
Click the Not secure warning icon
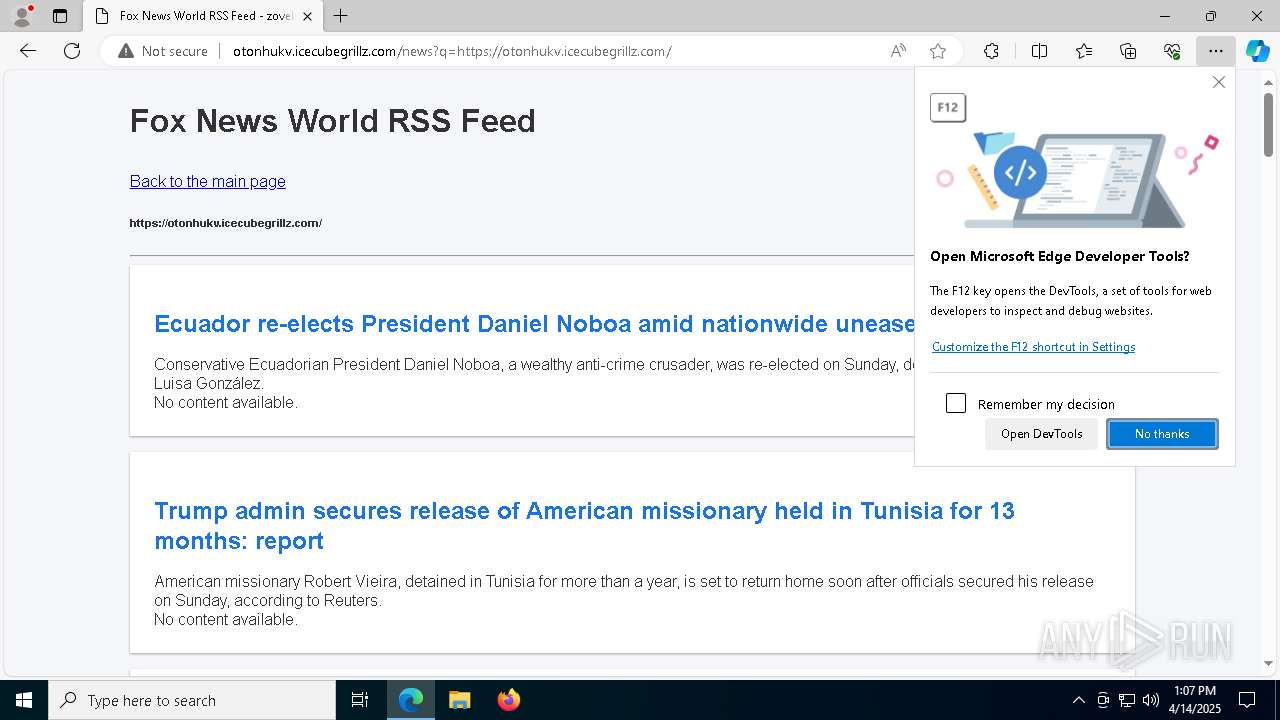click(x=126, y=51)
